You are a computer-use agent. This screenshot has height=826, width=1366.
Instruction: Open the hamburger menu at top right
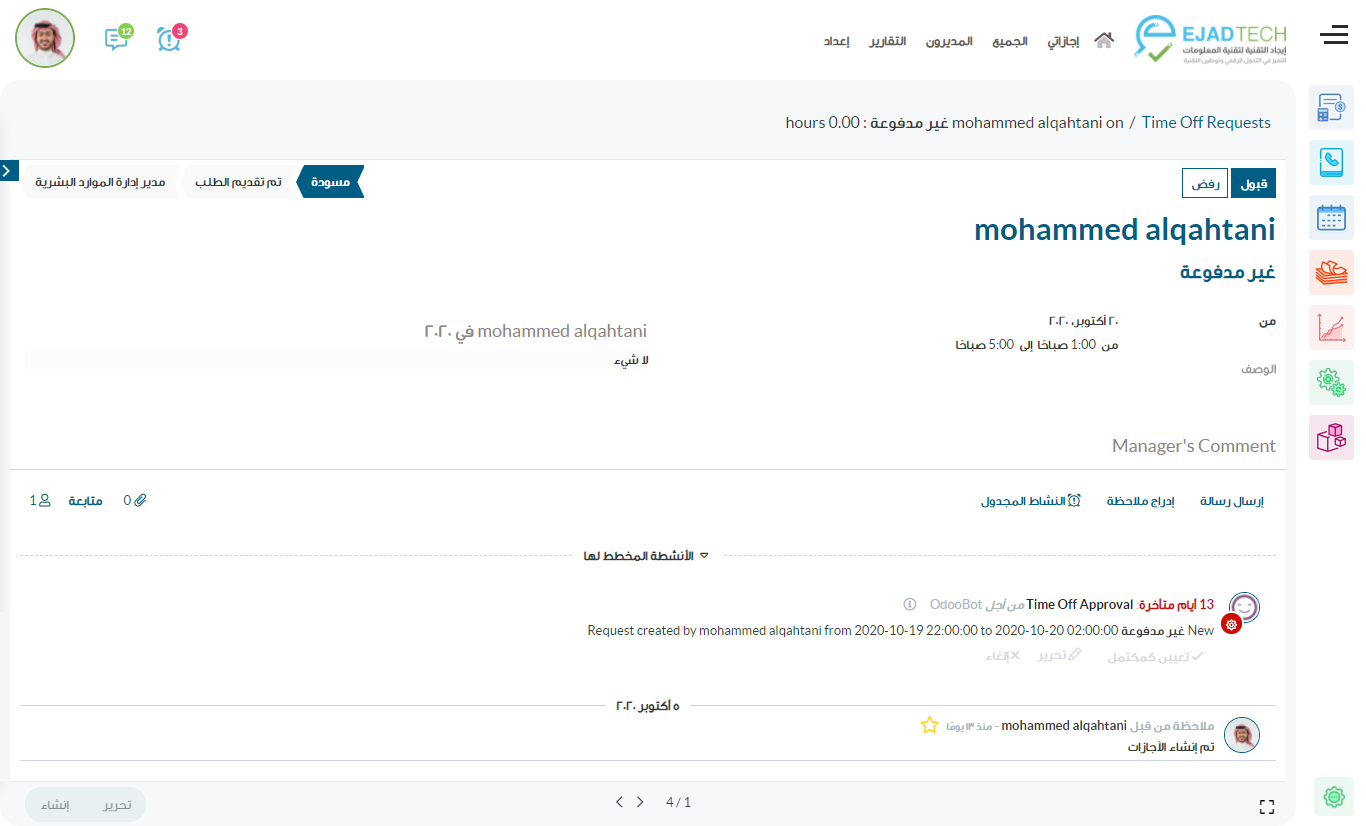coord(1334,36)
